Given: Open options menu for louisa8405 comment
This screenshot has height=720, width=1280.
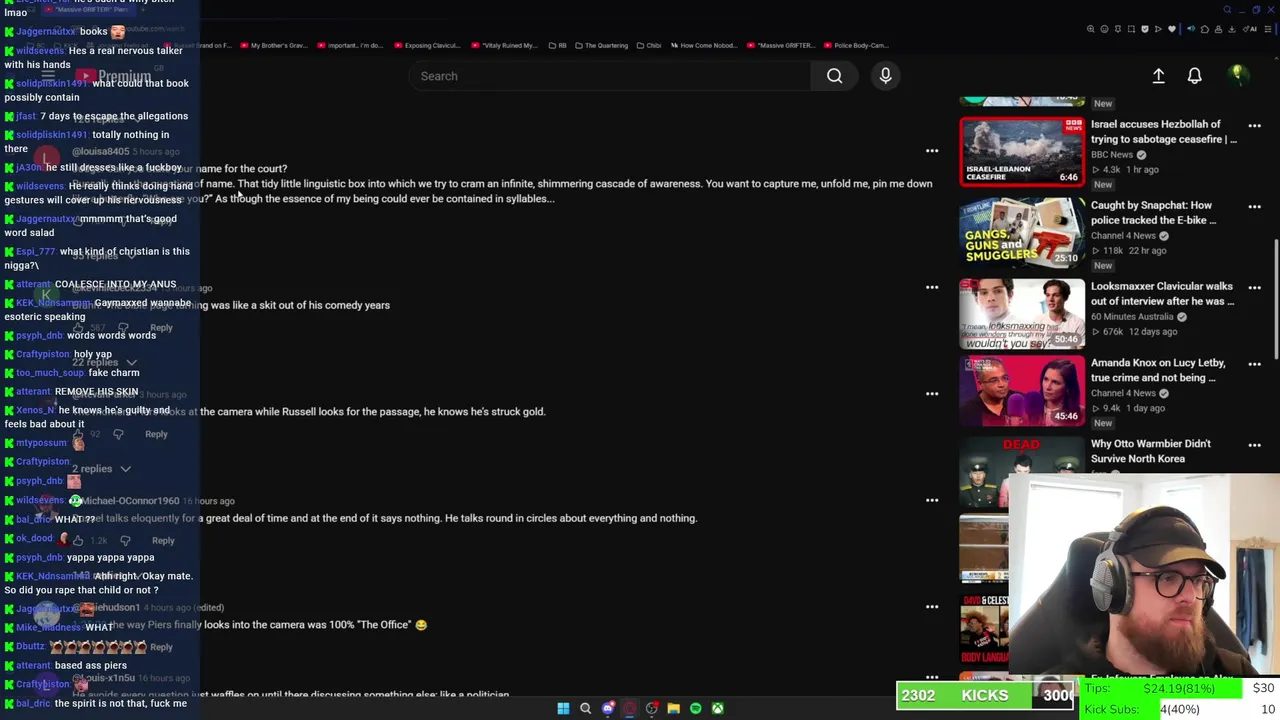Looking at the screenshot, I should click(x=932, y=151).
